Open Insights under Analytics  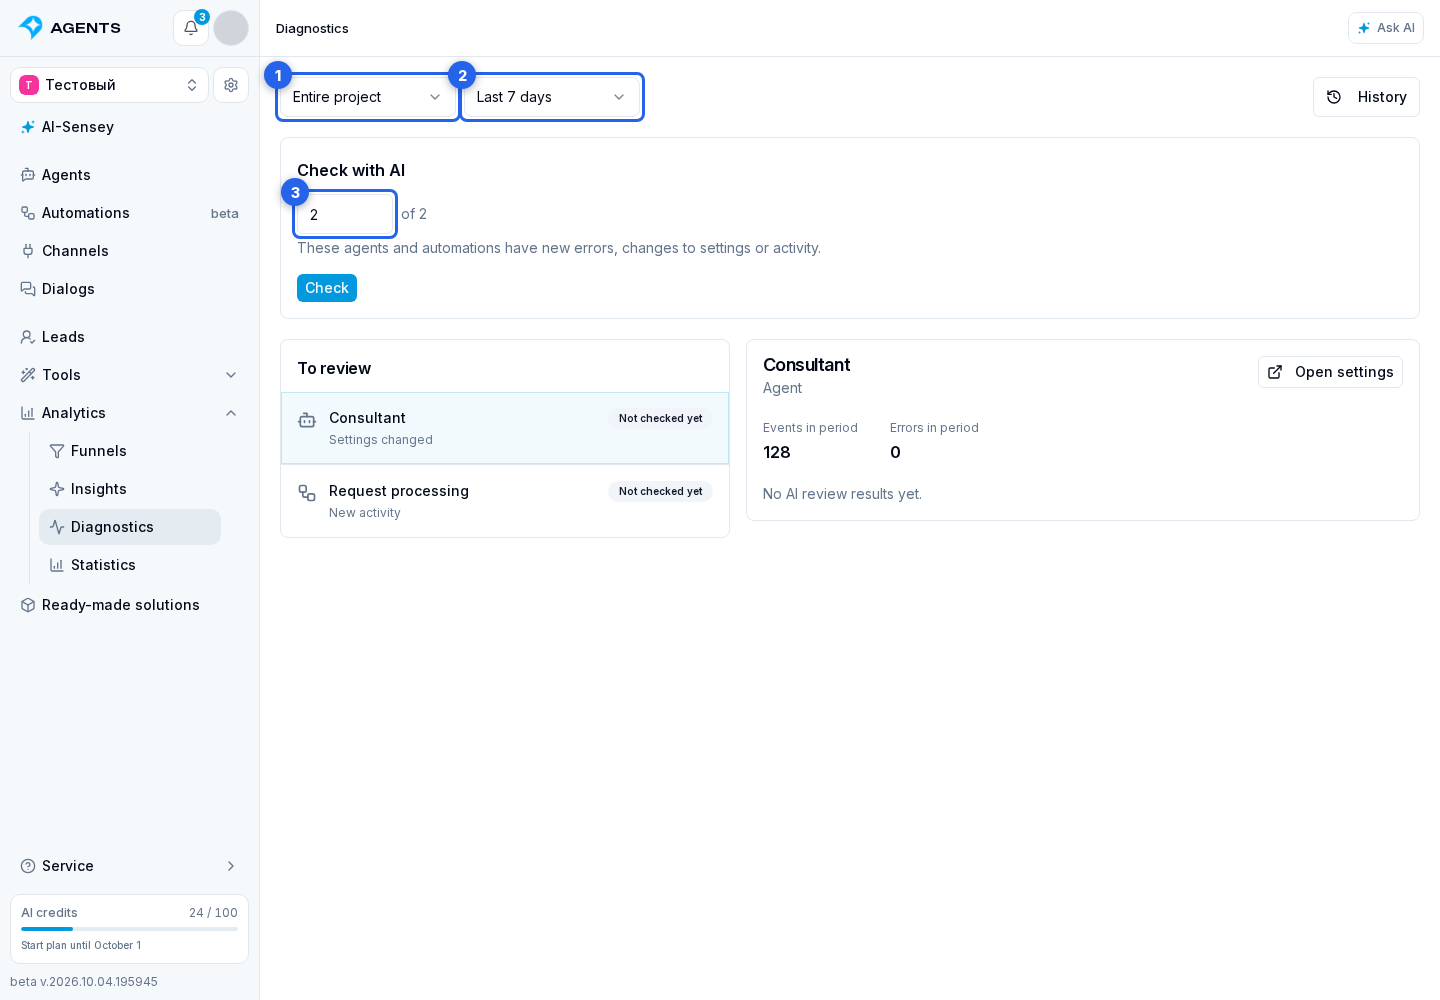point(130,489)
